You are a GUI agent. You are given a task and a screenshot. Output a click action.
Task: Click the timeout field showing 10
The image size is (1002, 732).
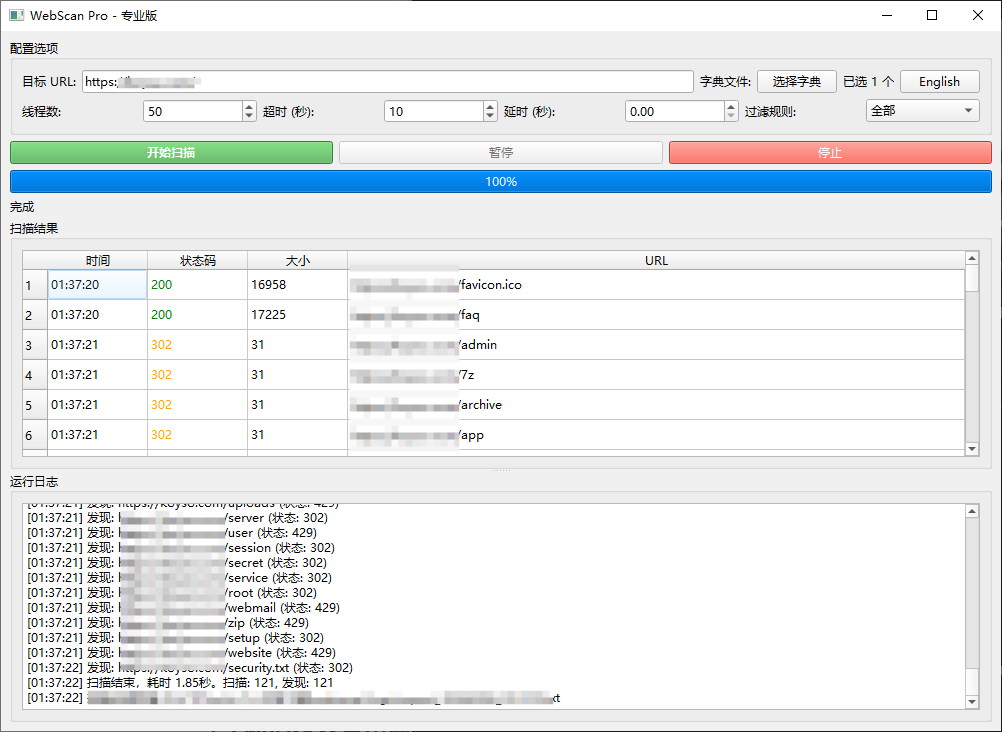click(434, 111)
